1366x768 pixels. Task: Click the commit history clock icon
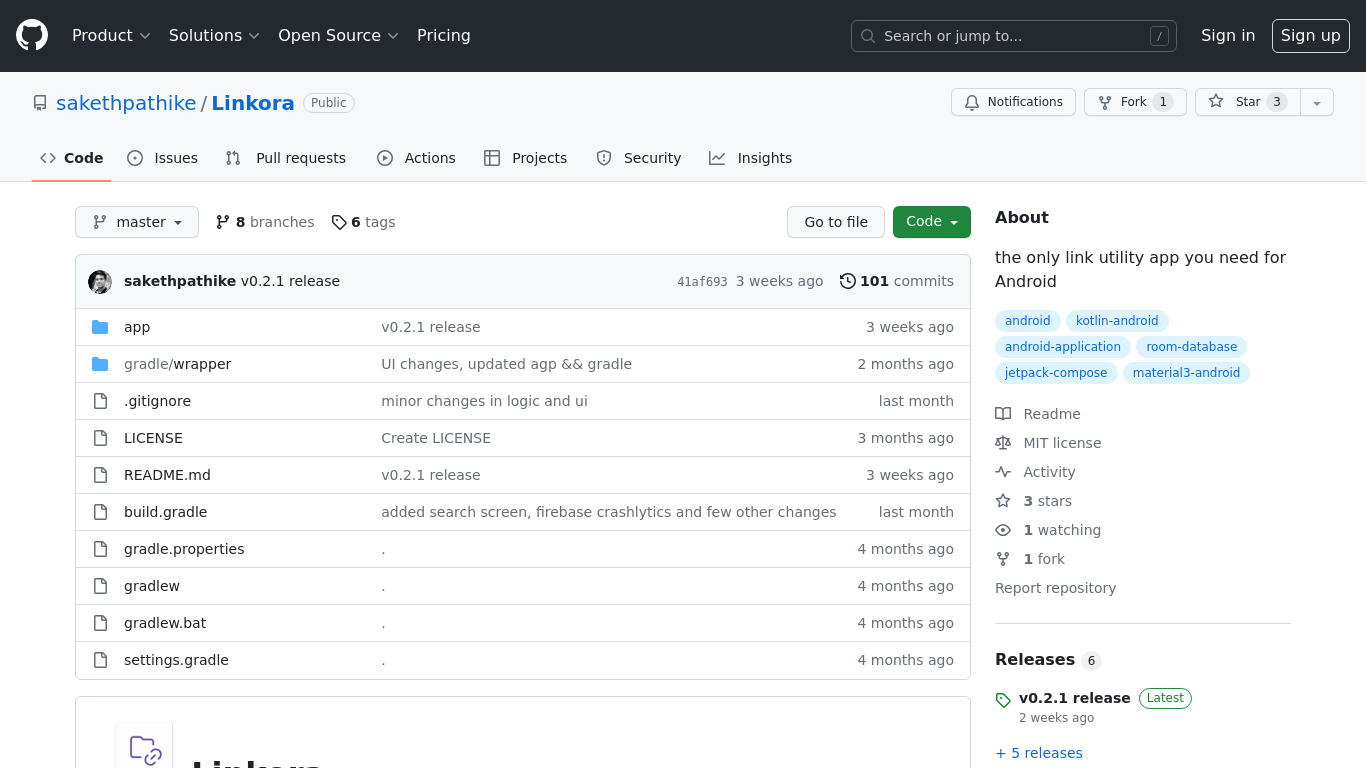tap(848, 281)
